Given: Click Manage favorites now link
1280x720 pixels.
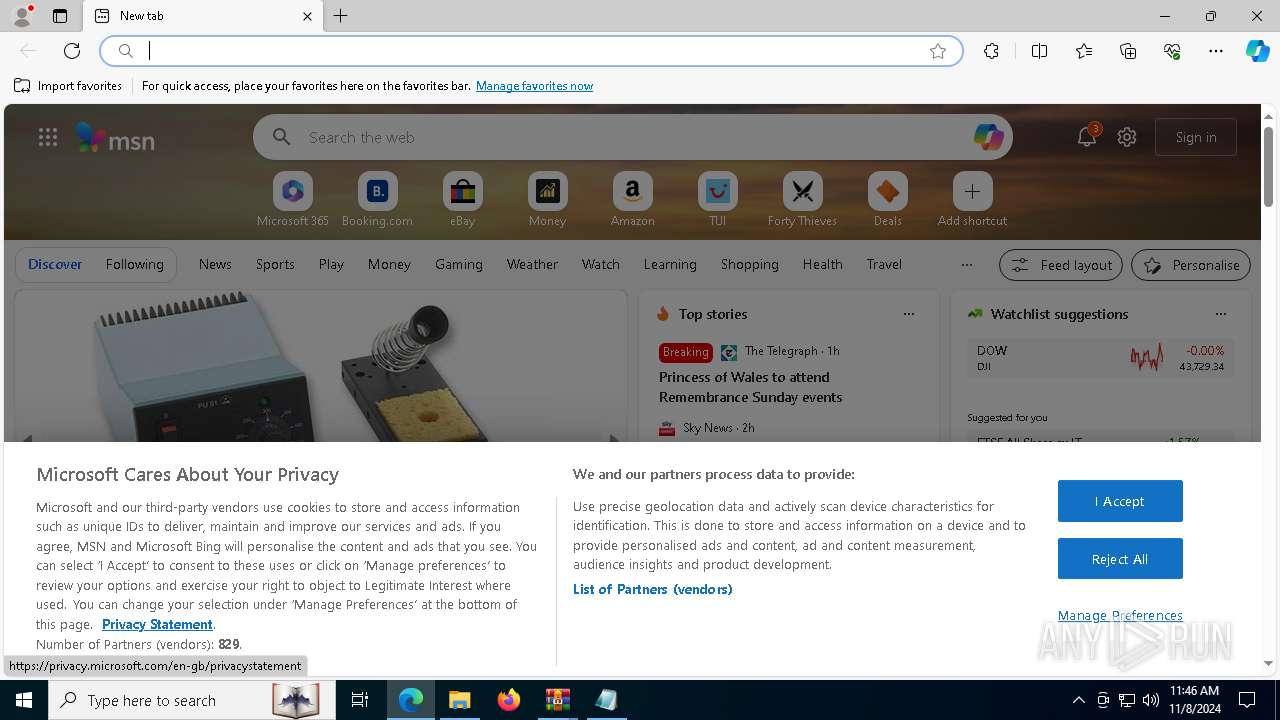Looking at the screenshot, I should click(x=534, y=86).
